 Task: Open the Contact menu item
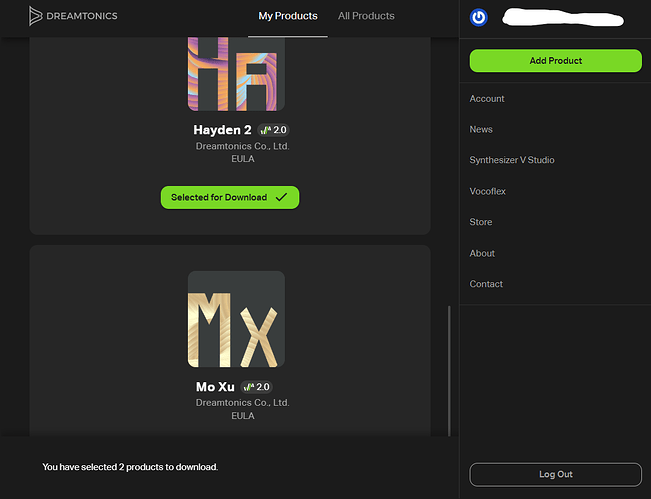[486, 284]
